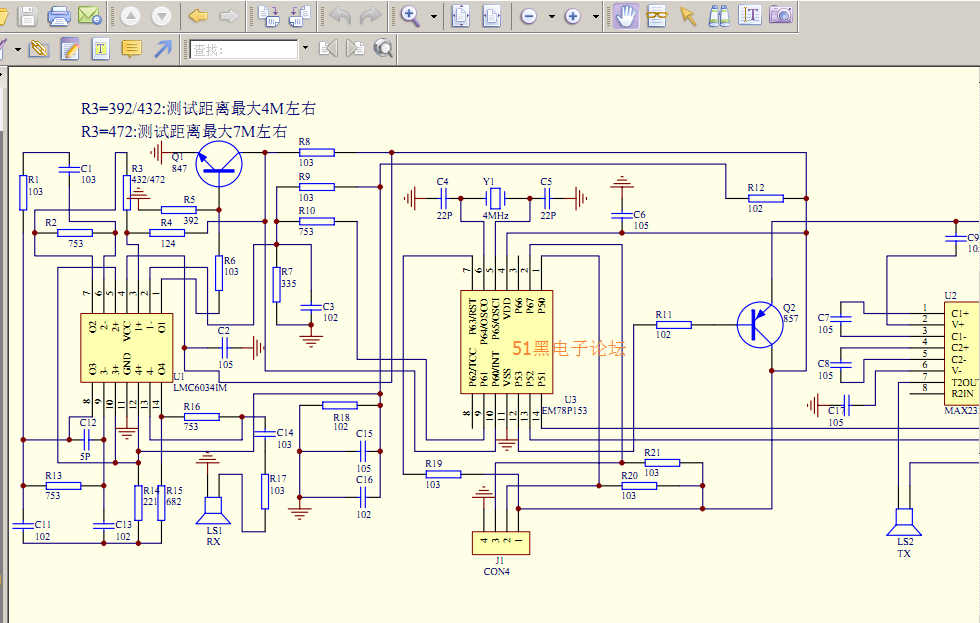
Task: Zoom in with the plus button
Action: tap(572, 16)
